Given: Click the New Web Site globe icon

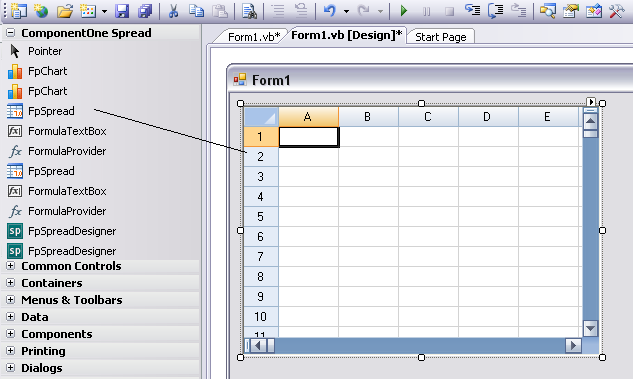Looking at the screenshot, I should coord(41,11).
